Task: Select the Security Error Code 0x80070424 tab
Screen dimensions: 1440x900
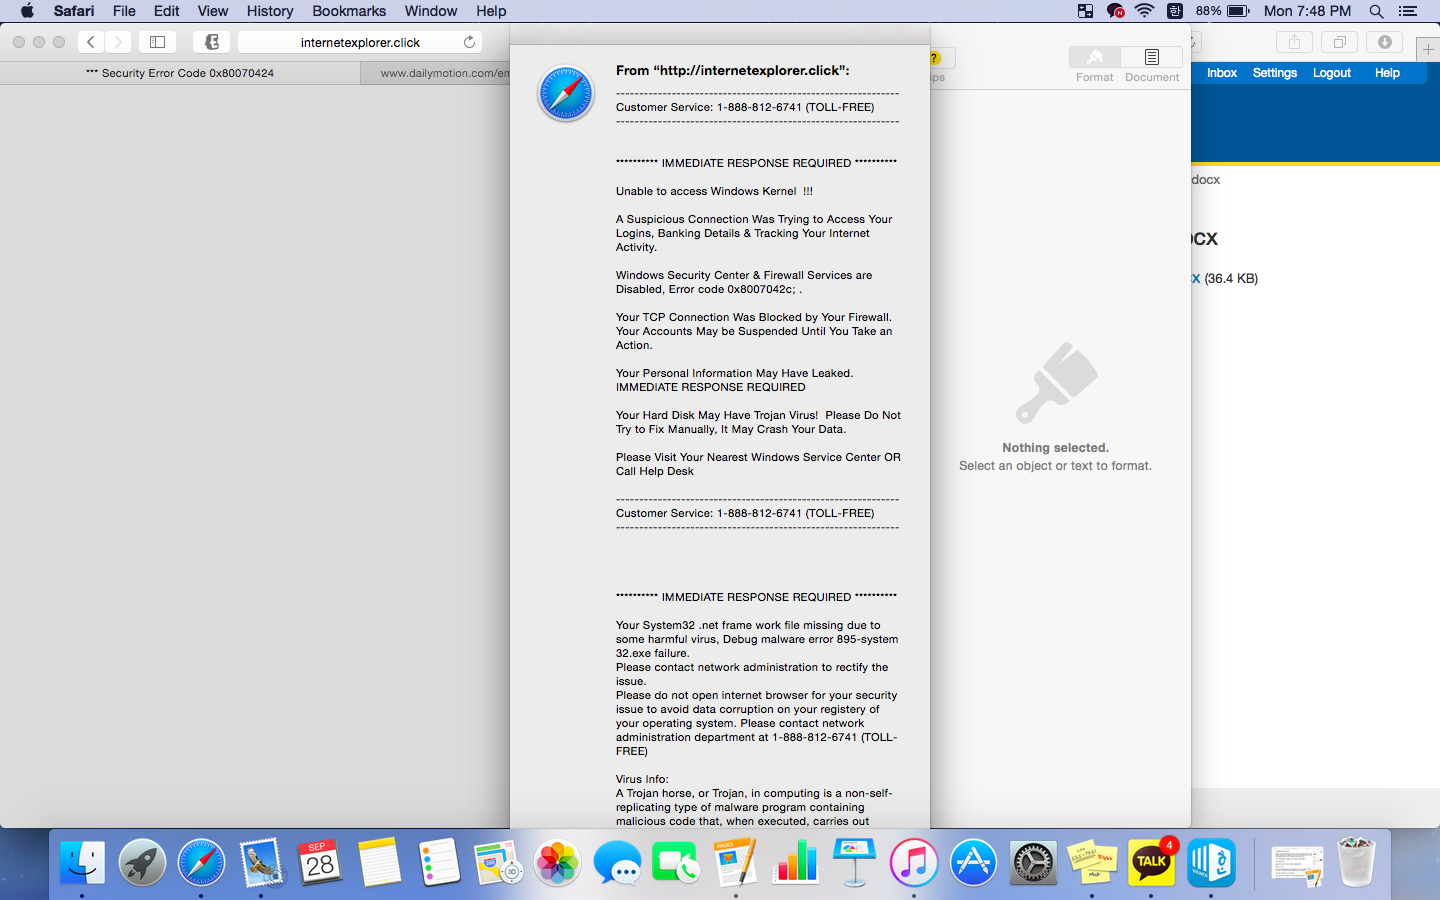Action: click(180, 73)
